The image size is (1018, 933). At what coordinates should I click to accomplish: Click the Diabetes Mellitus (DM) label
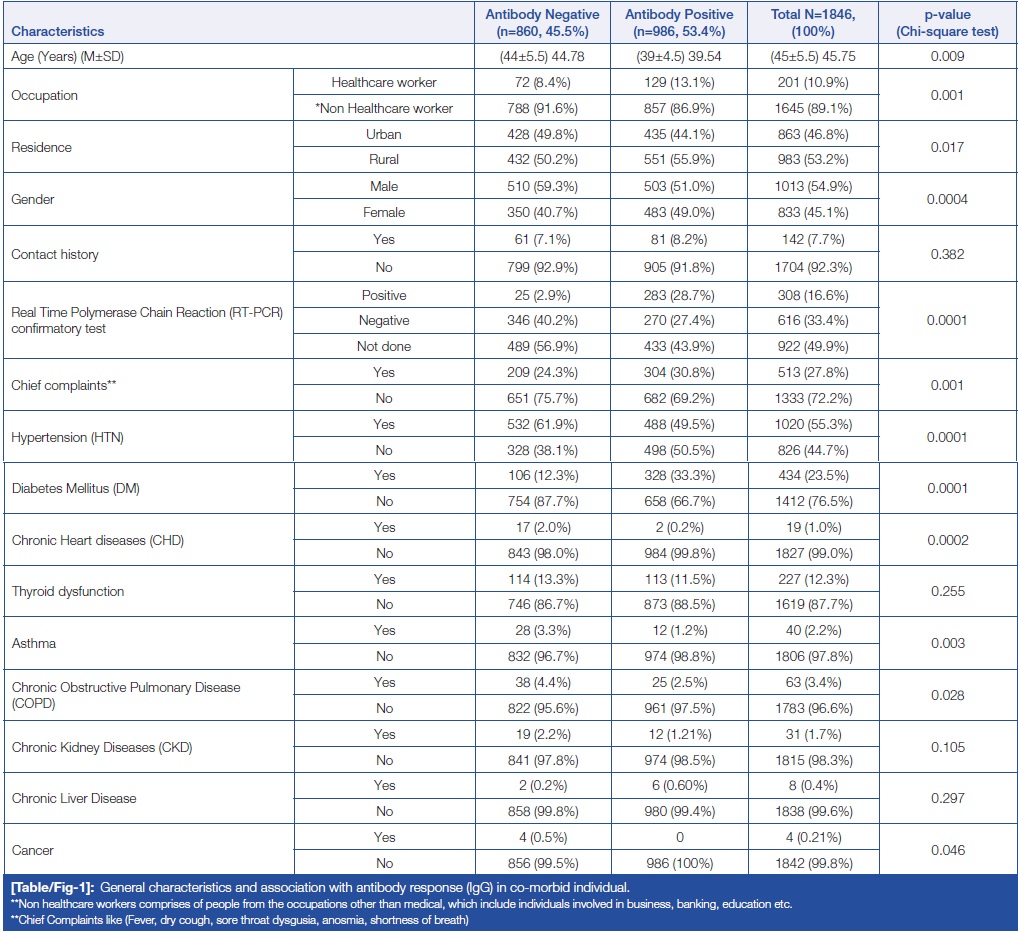76,488
